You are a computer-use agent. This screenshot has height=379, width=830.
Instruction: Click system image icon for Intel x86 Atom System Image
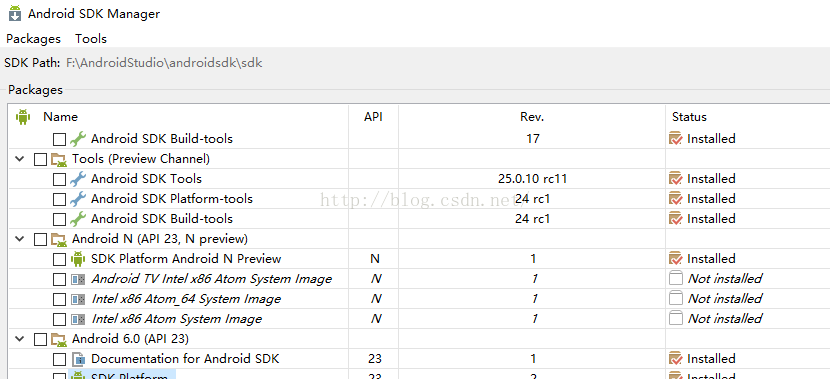(78, 319)
